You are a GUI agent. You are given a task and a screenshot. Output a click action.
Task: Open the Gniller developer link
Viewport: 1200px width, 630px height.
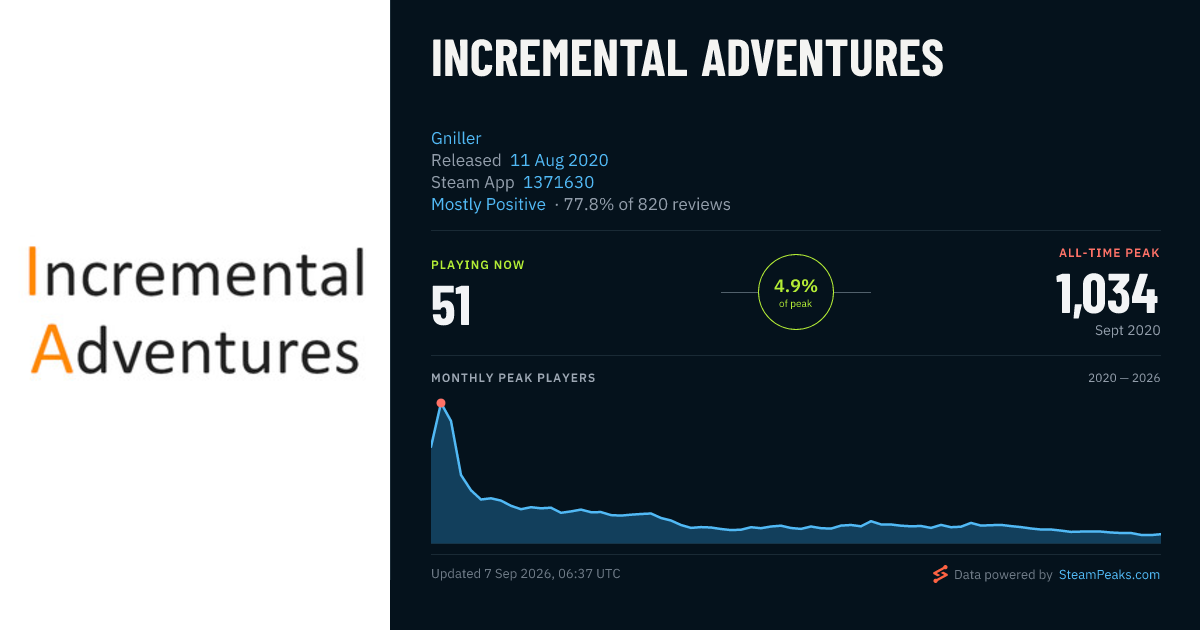(x=456, y=138)
